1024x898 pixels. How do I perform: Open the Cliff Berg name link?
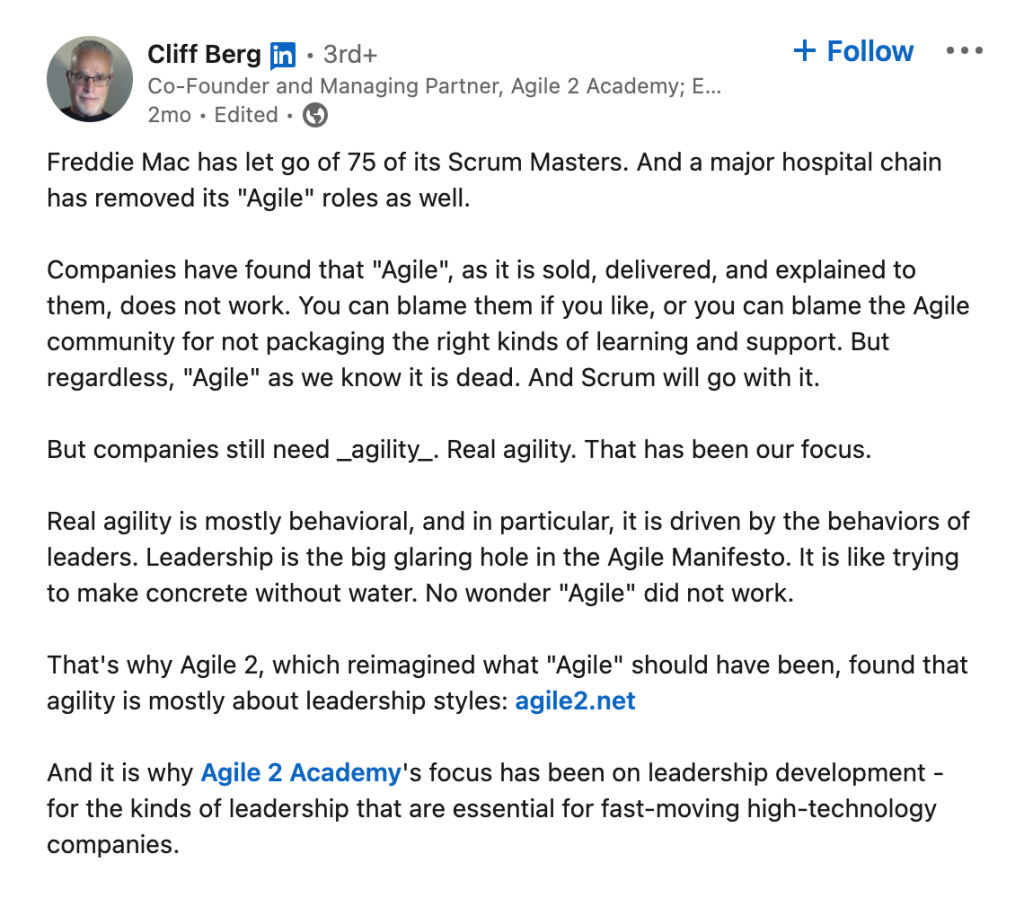click(204, 54)
